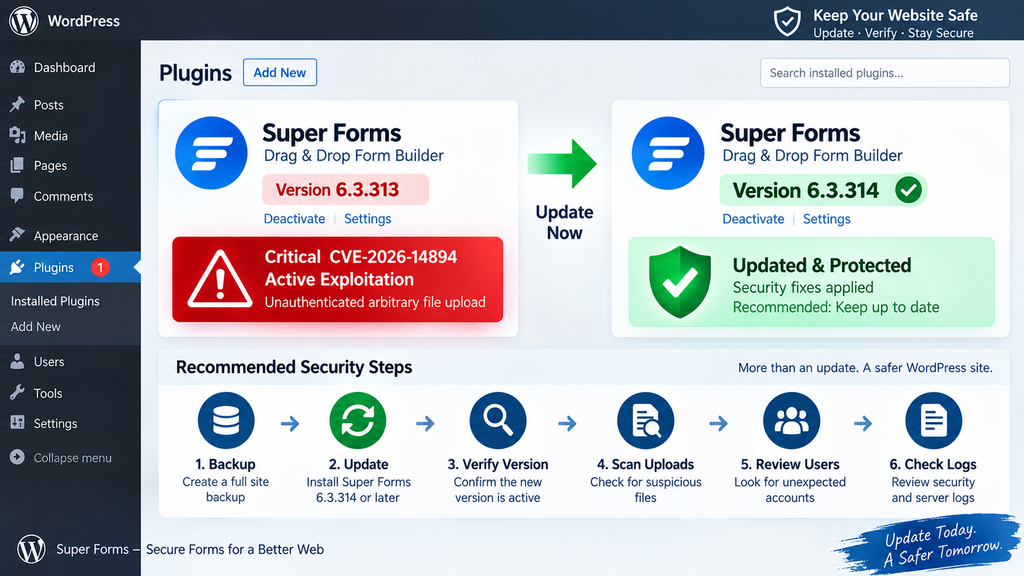The width and height of the screenshot is (1024, 576).
Task: Click the Verify Version magnifier icon
Action: click(498, 421)
